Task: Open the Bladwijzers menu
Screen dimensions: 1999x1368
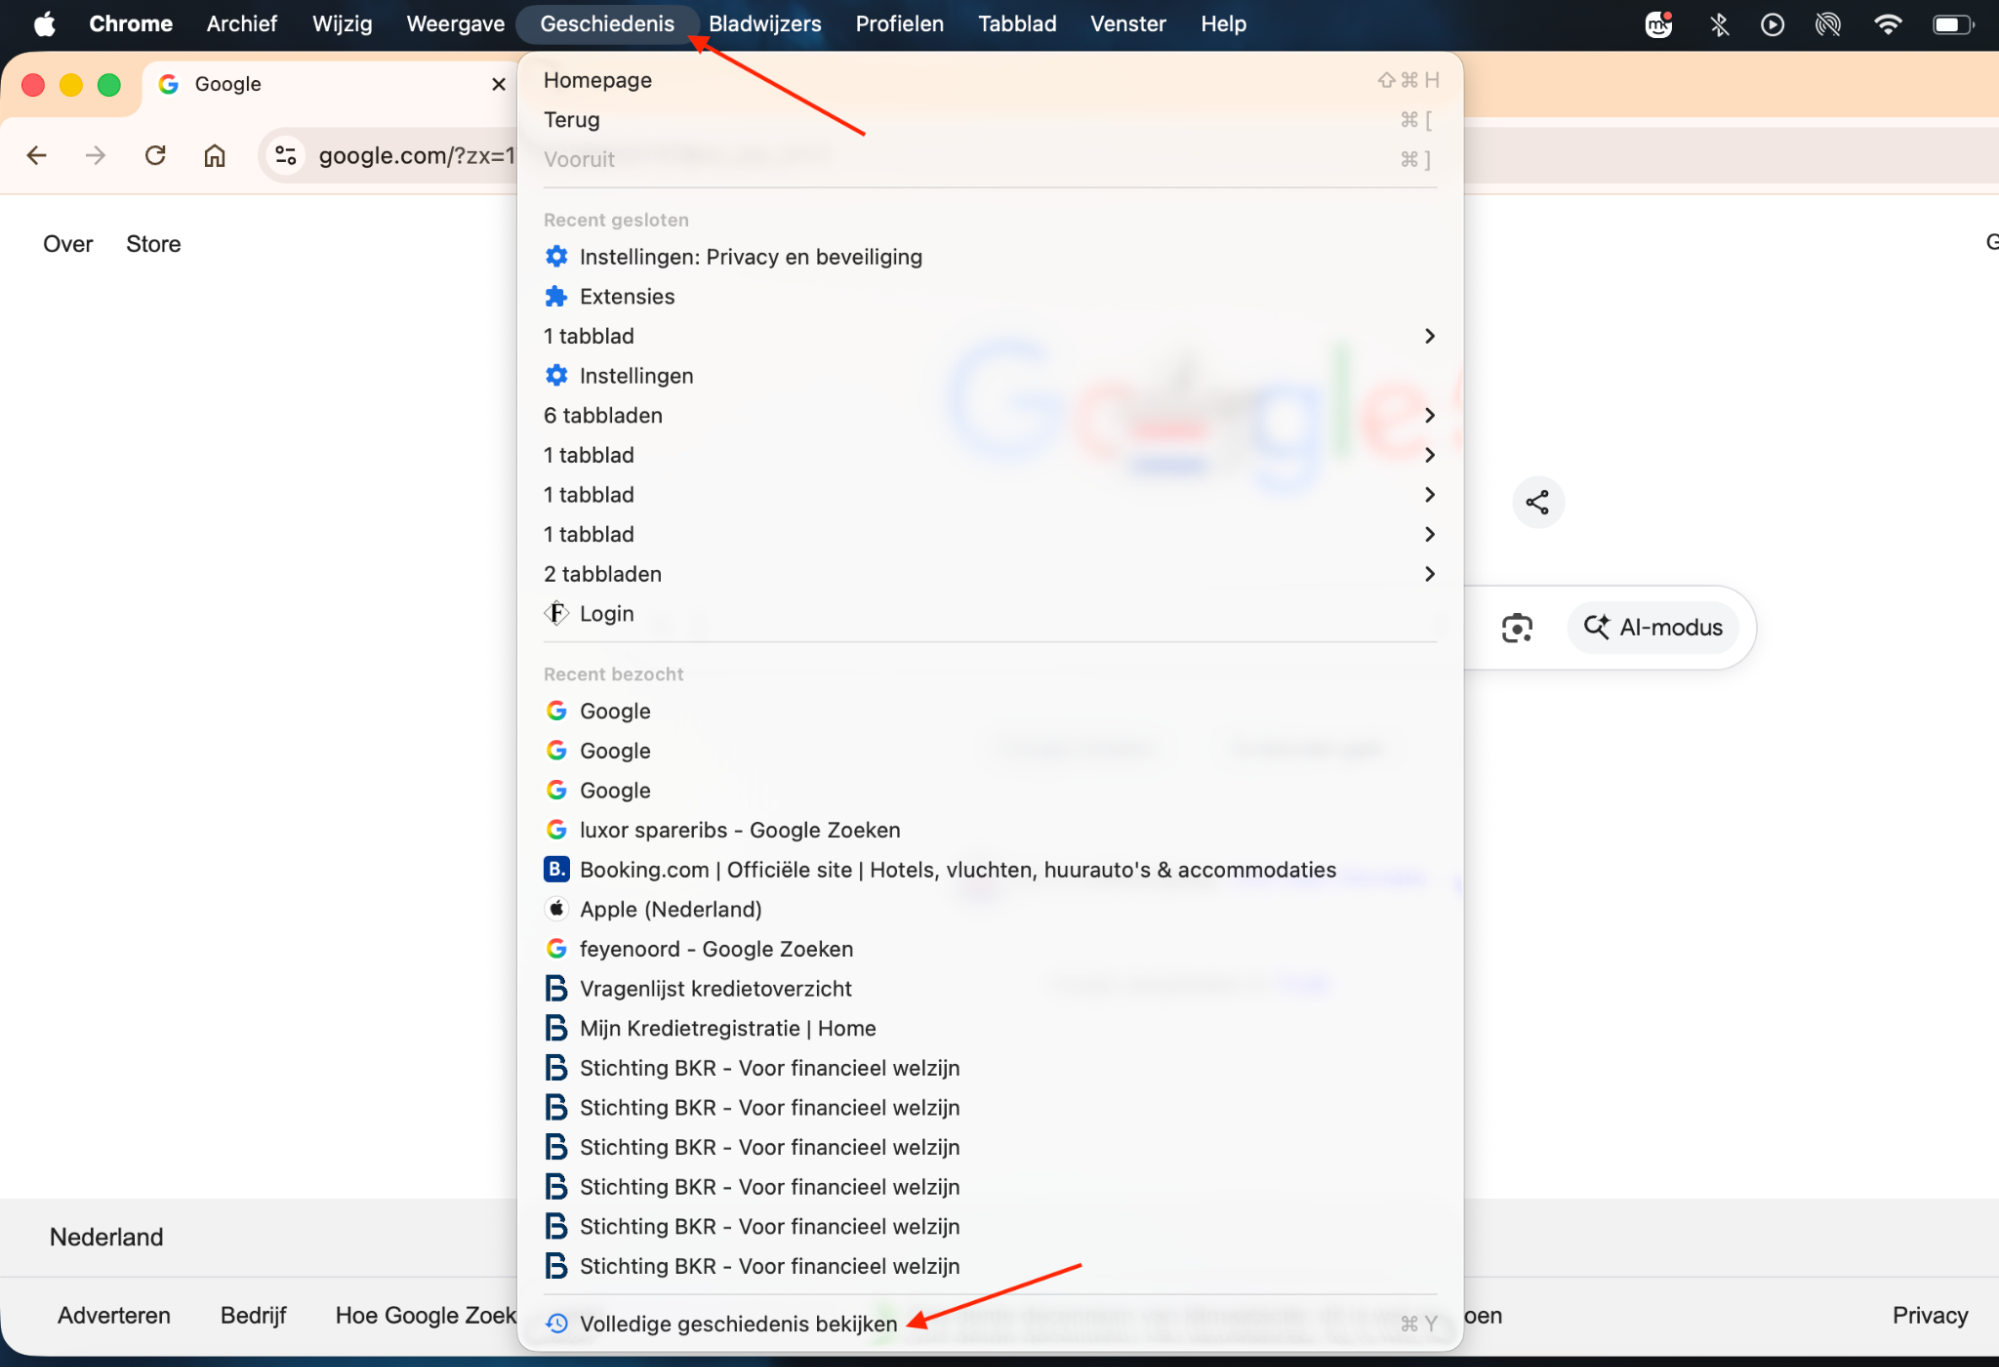Action: 764,23
